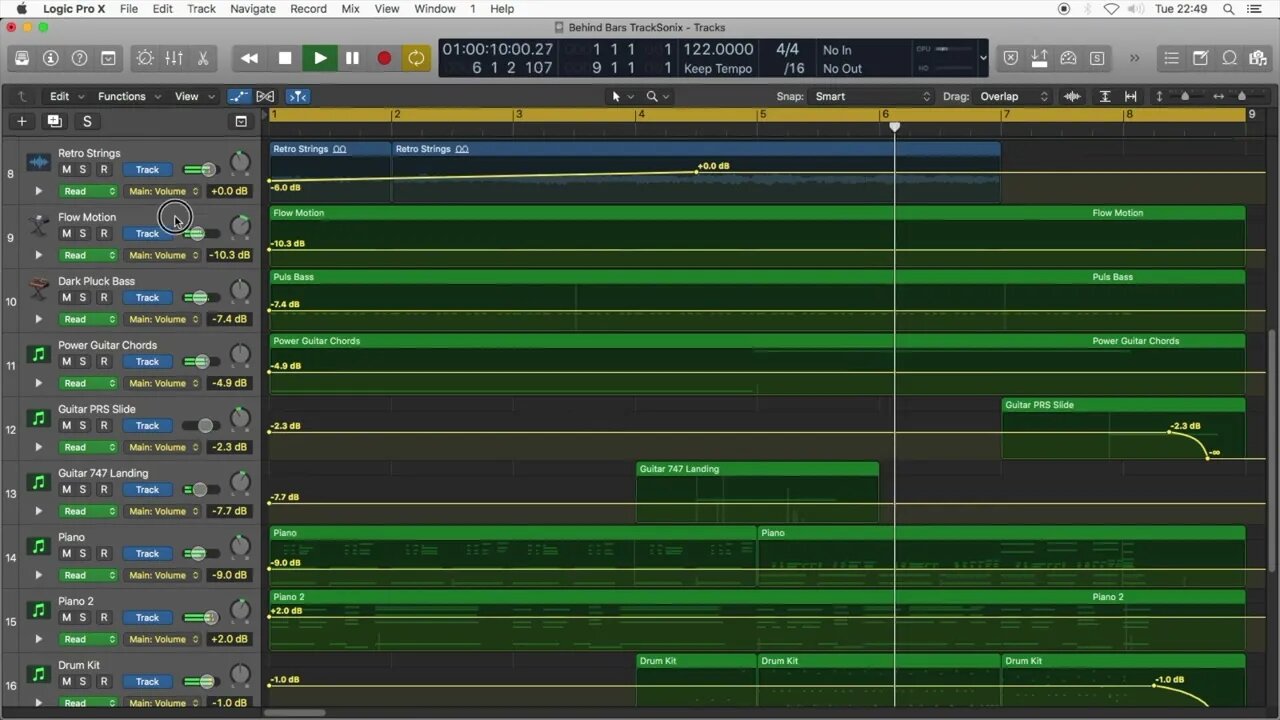
Task: Select the Guitar 747 Landing region
Action: tap(757, 492)
